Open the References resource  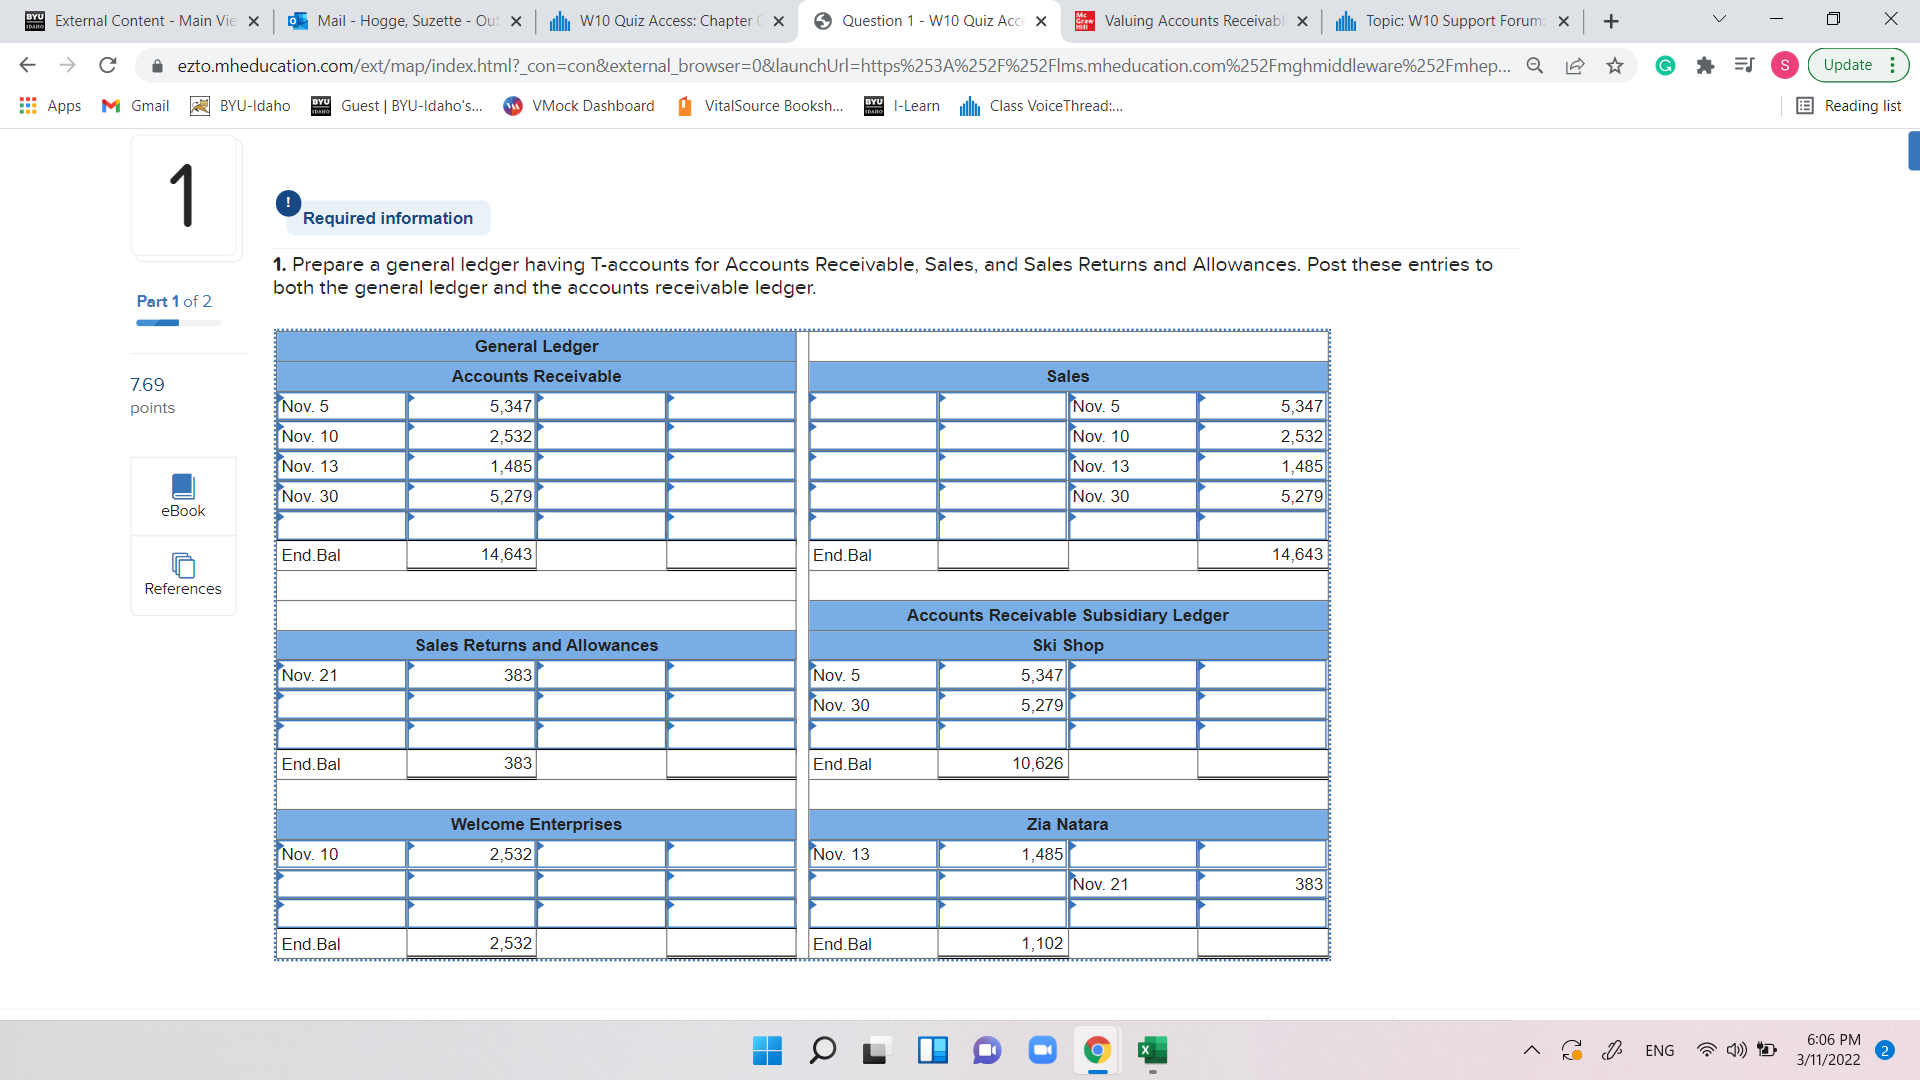[x=183, y=575]
